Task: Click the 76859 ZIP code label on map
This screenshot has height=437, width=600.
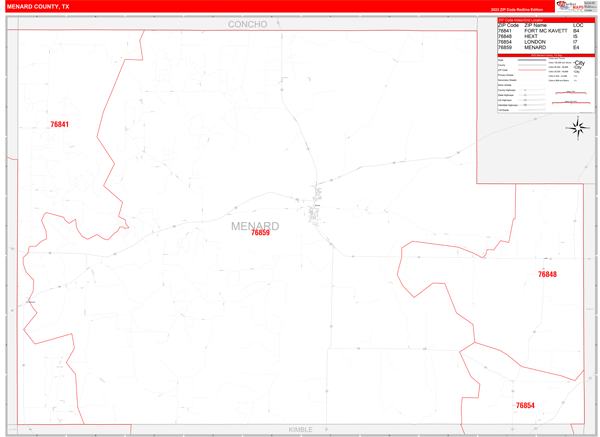Action: pos(260,233)
